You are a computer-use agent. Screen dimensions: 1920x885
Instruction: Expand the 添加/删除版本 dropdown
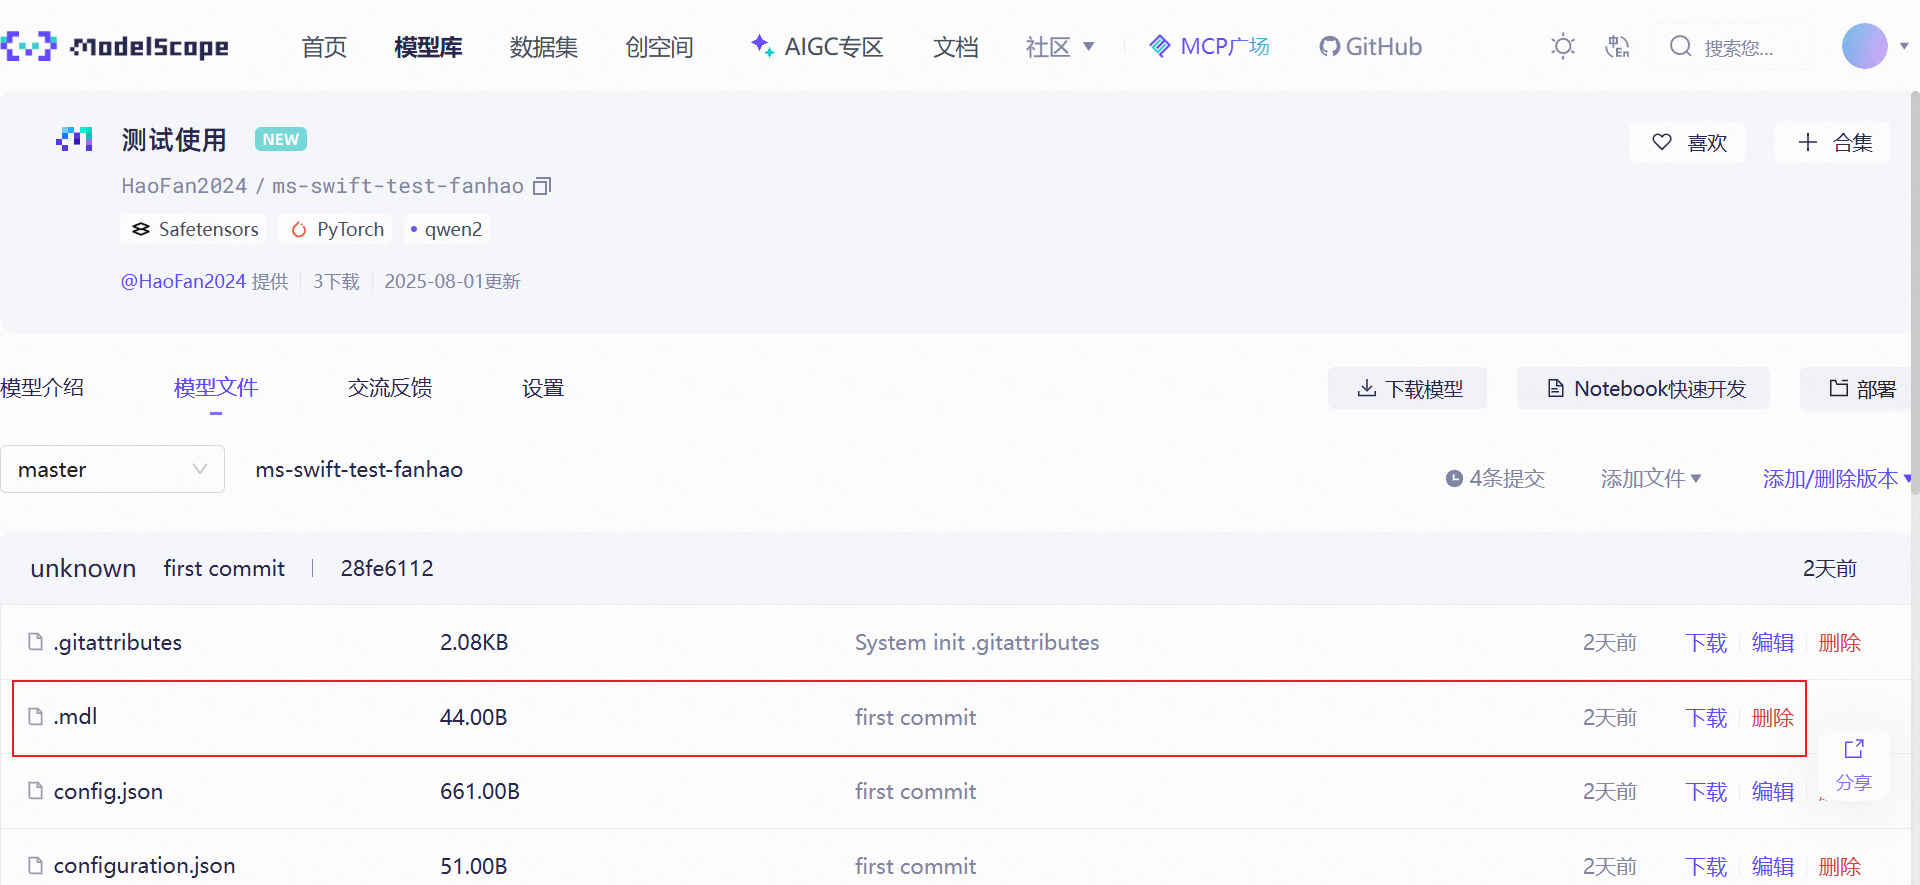click(x=1837, y=479)
